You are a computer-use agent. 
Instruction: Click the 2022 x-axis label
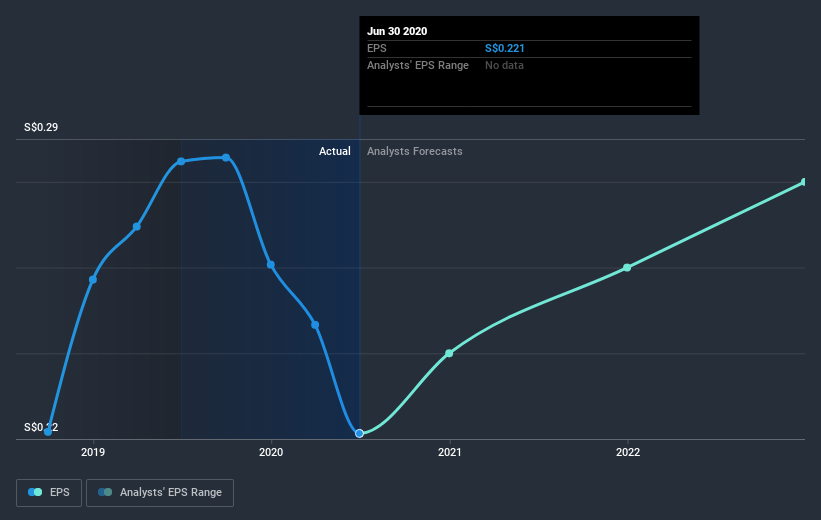coord(628,452)
